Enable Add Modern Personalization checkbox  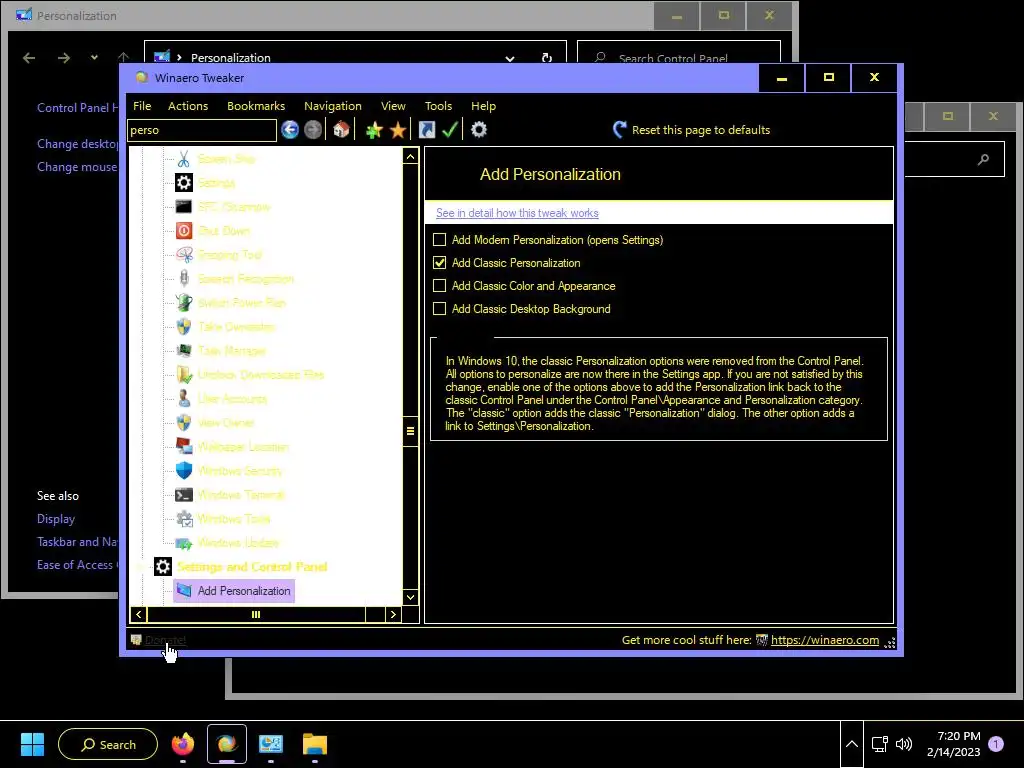pos(440,240)
